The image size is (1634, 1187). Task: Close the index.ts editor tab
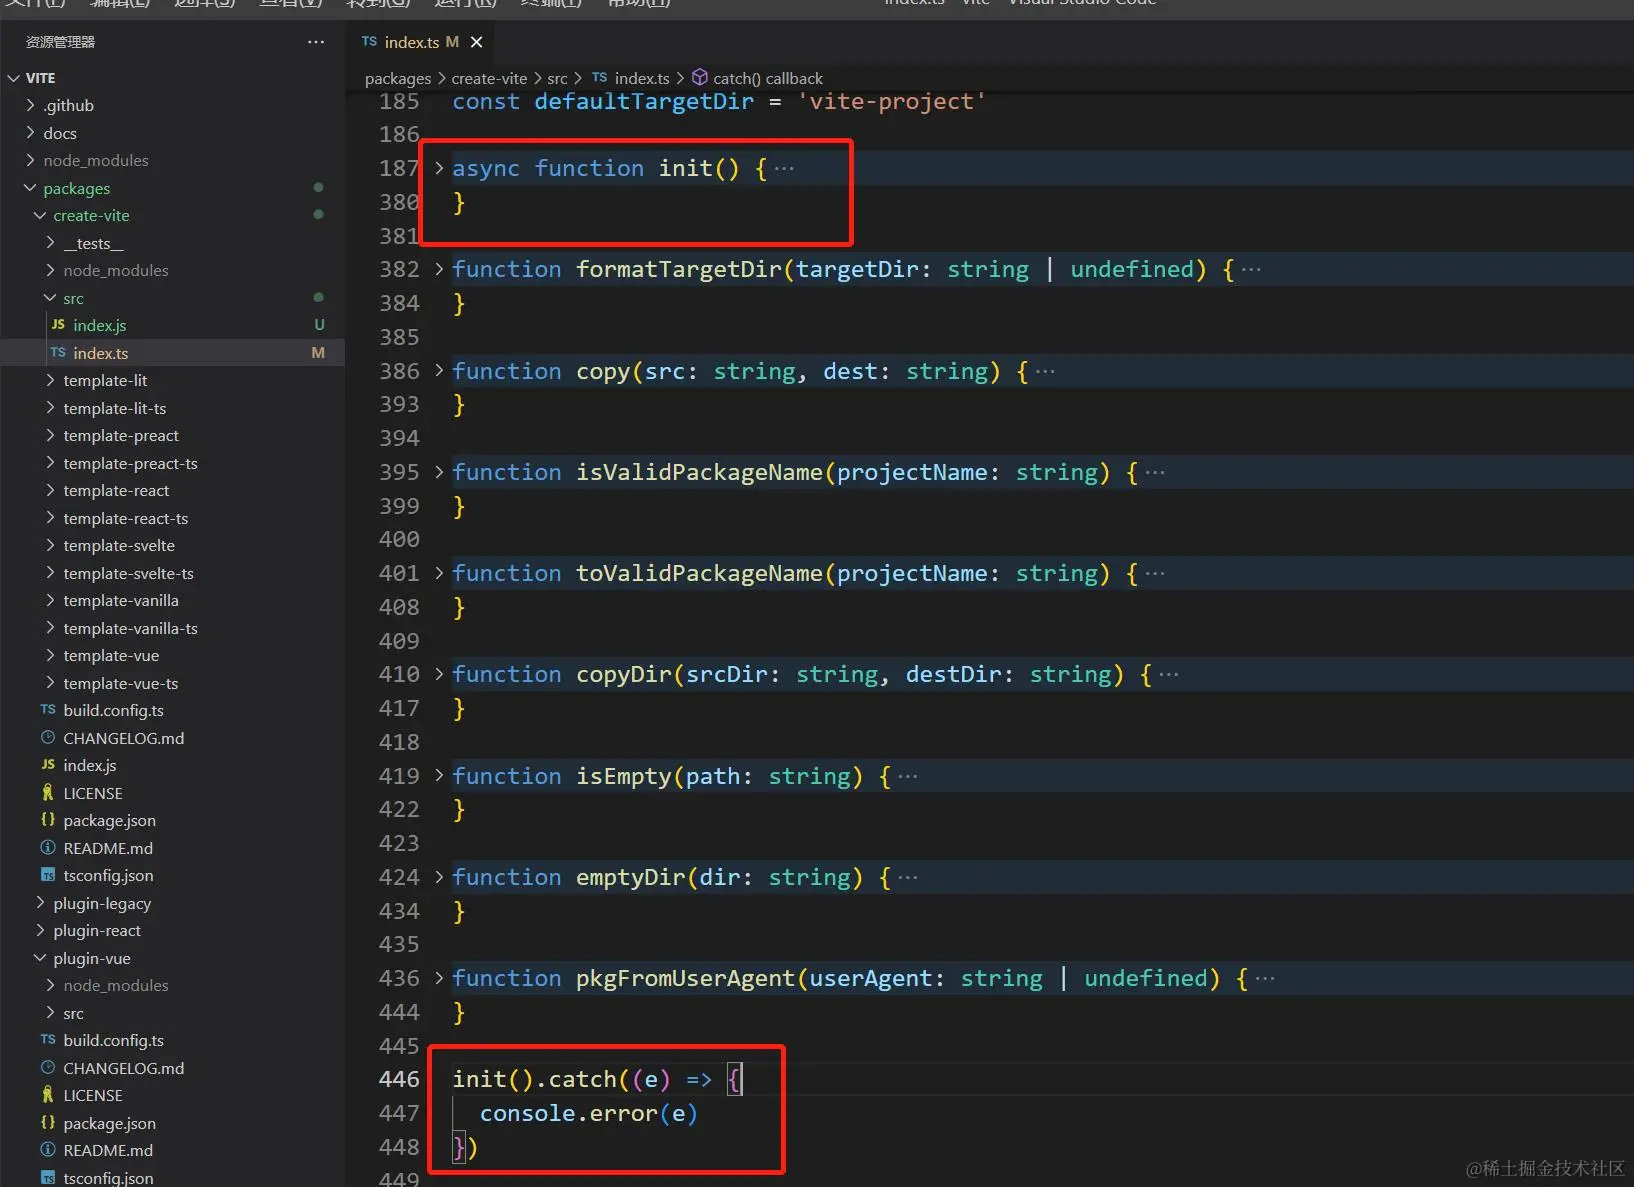click(477, 42)
